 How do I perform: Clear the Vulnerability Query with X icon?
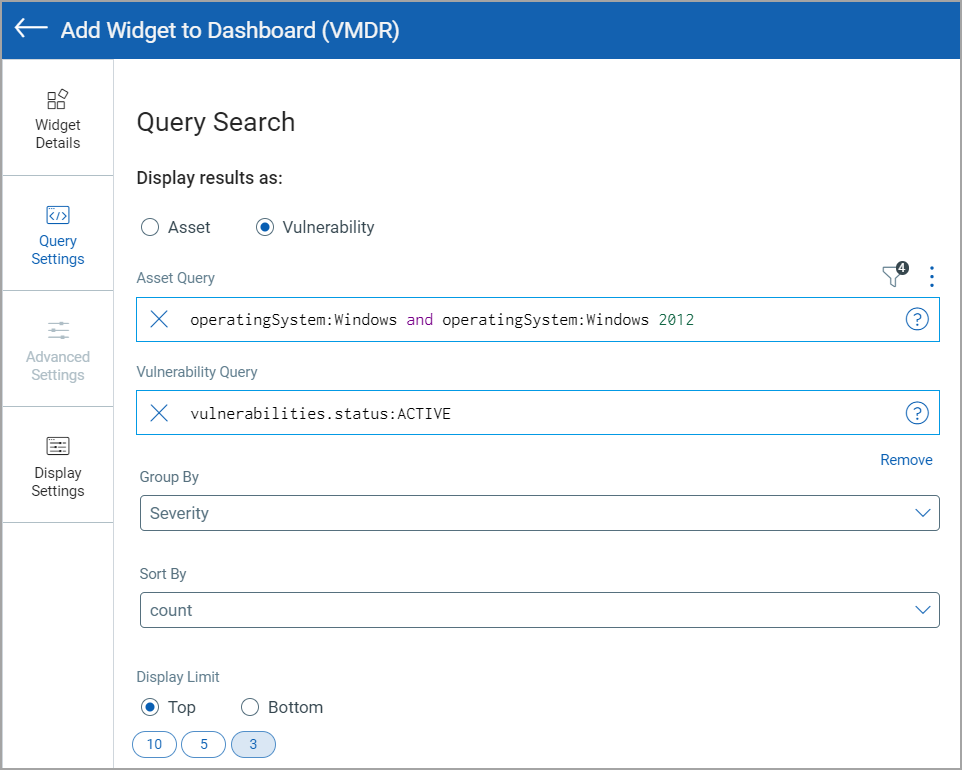(x=159, y=413)
